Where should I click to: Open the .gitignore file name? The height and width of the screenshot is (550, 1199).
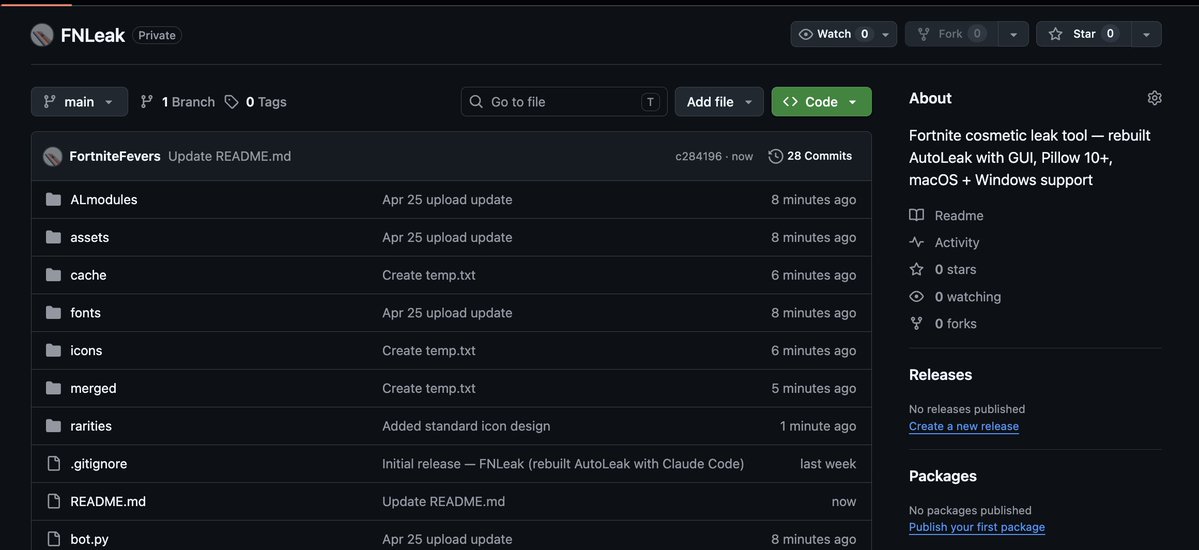coord(99,464)
